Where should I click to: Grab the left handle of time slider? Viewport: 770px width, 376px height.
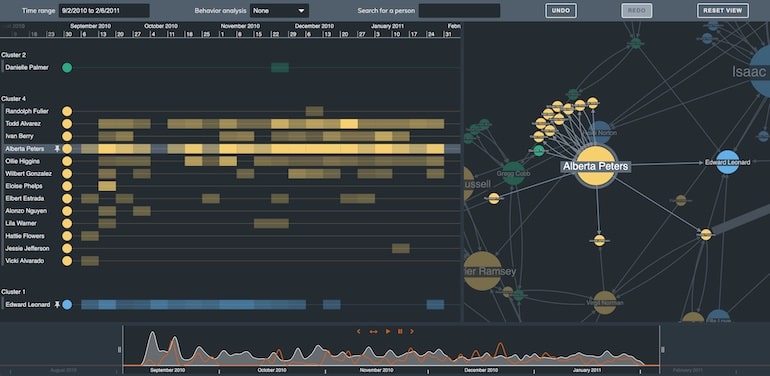pyautogui.click(x=119, y=349)
